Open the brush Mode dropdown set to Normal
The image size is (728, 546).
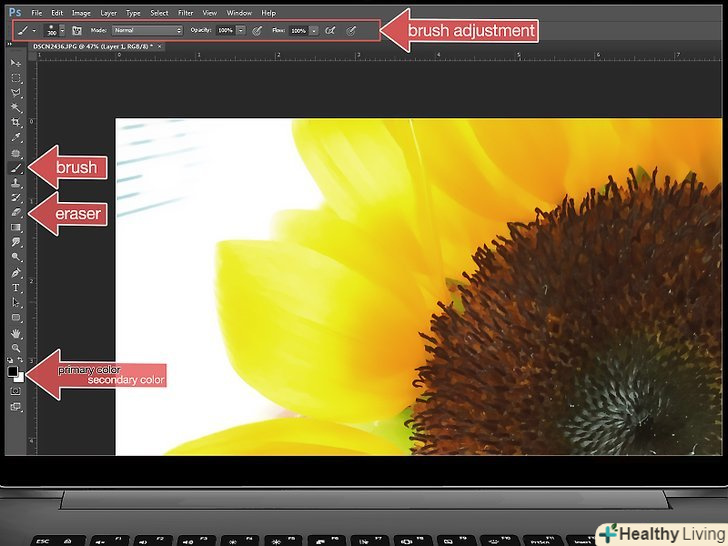coord(148,31)
